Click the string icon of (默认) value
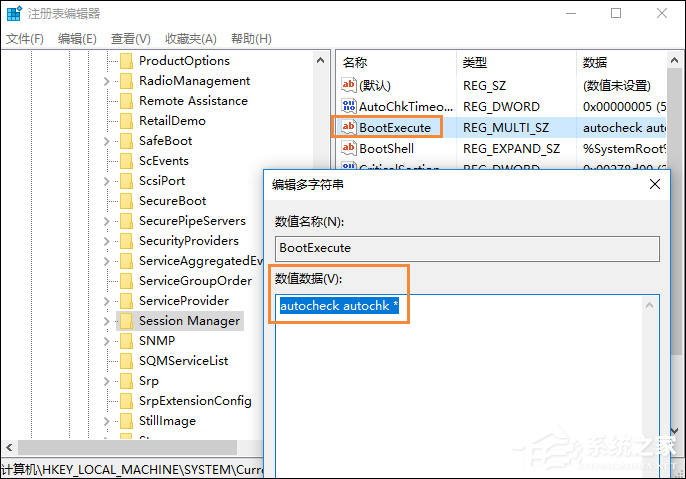The image size is (686, 479). pos(349,85)
